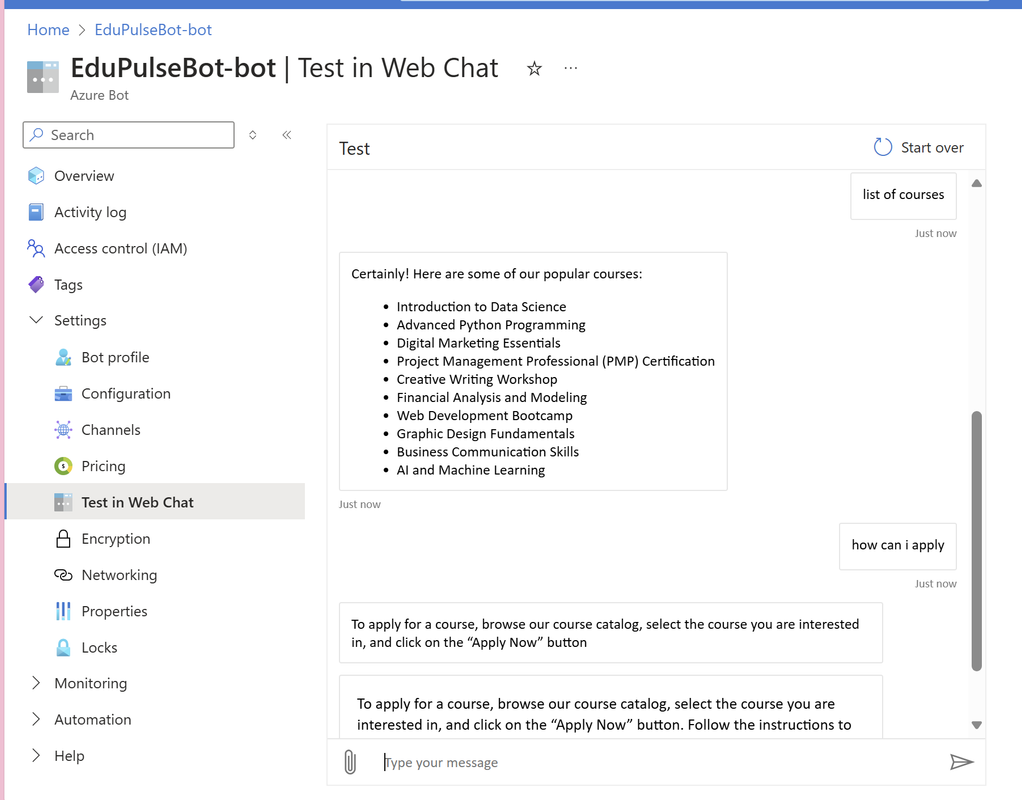Expand the Monitoring section chevron
Image resolution: width=1022 pixels, height=800 pixels.
36,683
